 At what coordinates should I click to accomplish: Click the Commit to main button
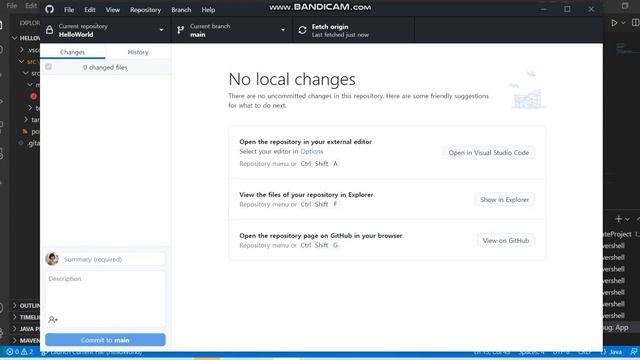click(x=105, y=340)
